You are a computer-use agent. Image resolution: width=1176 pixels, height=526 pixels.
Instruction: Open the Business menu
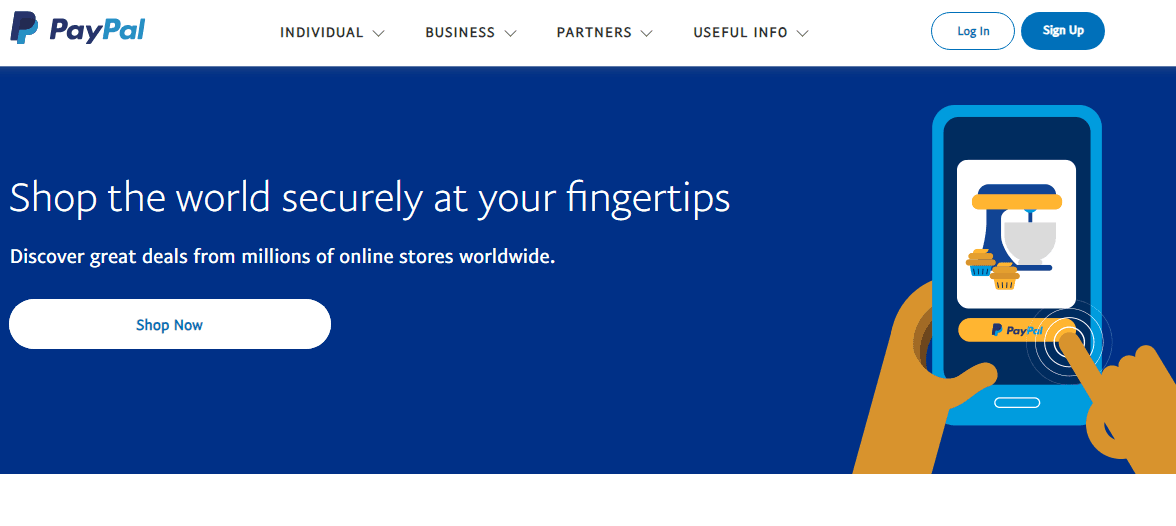(x=460, y=32)
